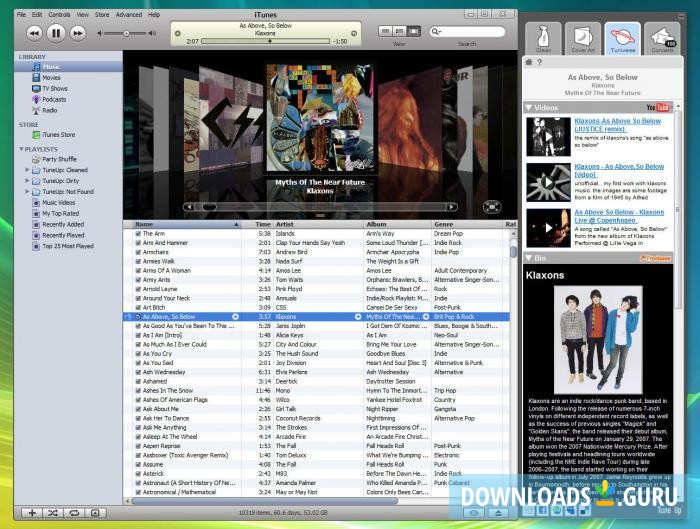Expand the TuneUp: Cleaned playlist folder

pos(27,170)
